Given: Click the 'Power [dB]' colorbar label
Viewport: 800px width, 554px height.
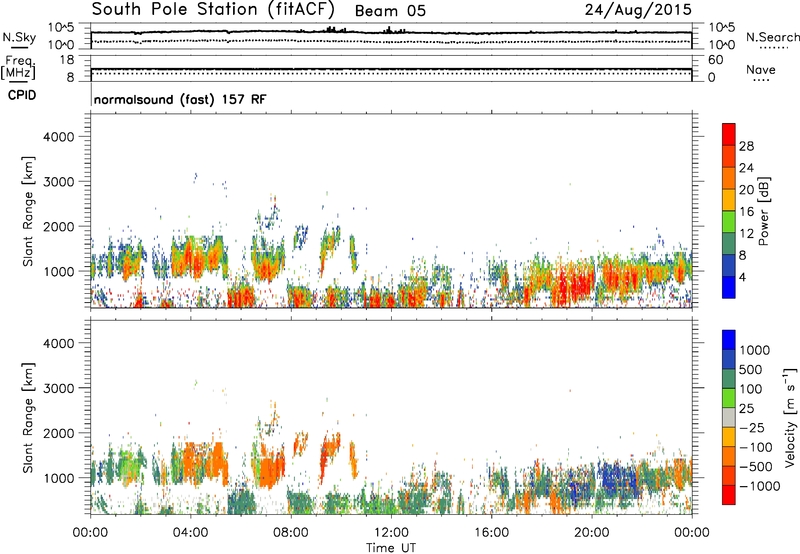Looking at the screenshot, I should 763,211.
